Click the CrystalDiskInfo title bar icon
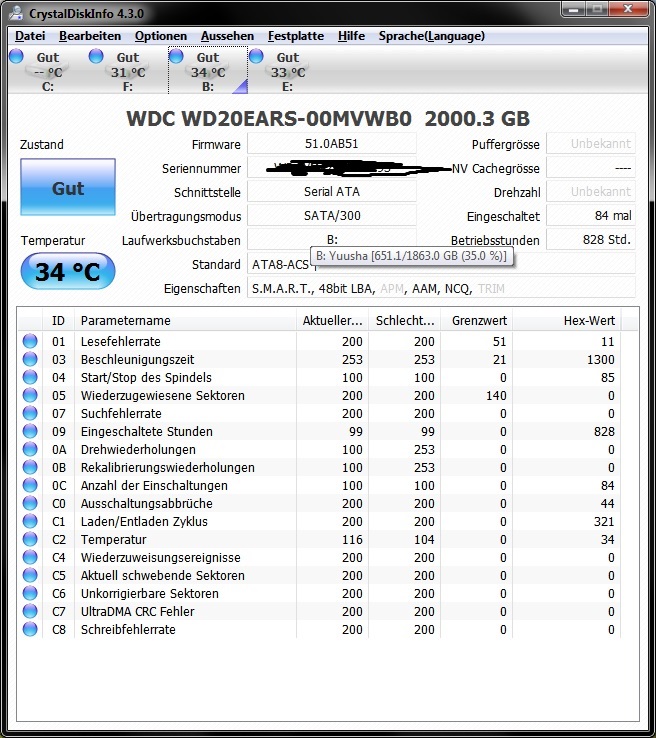 (x=16, y=12)
